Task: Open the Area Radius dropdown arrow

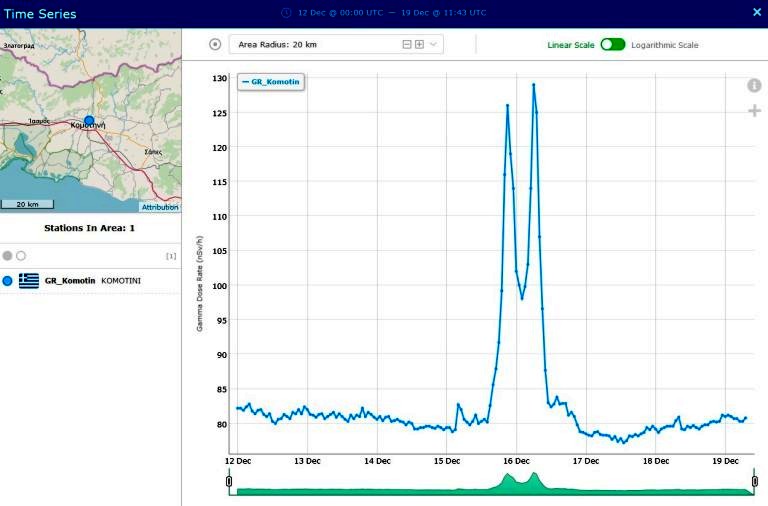Action: [x=433, y=44]
